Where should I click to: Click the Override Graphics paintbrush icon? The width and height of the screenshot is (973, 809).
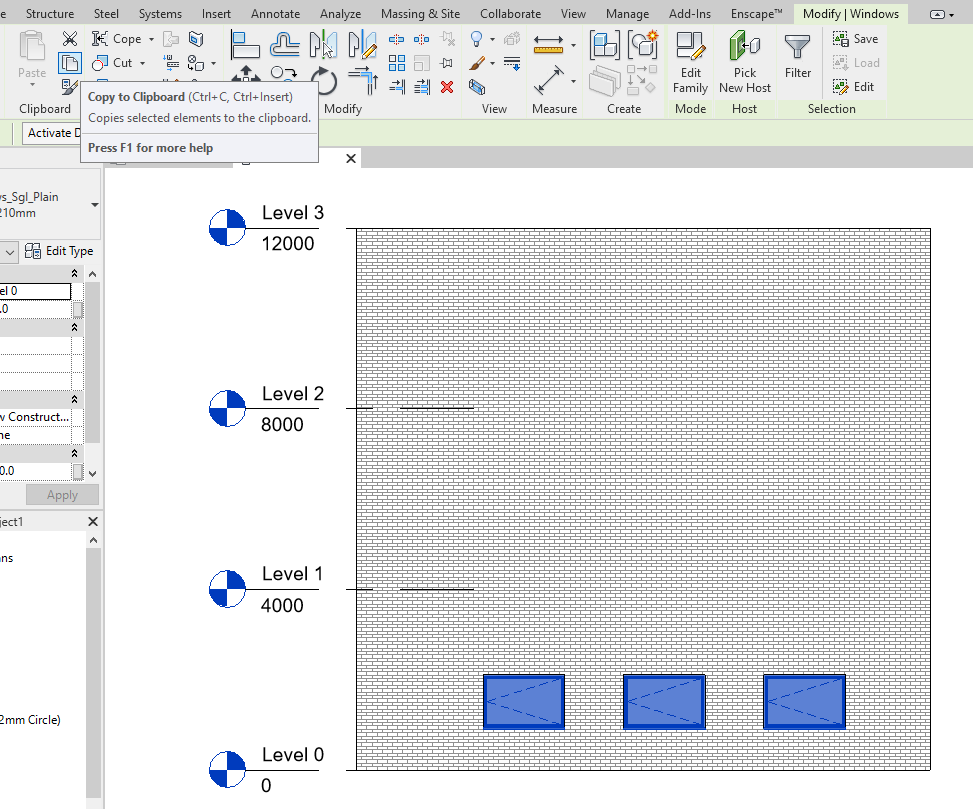[x=477, y=63]
